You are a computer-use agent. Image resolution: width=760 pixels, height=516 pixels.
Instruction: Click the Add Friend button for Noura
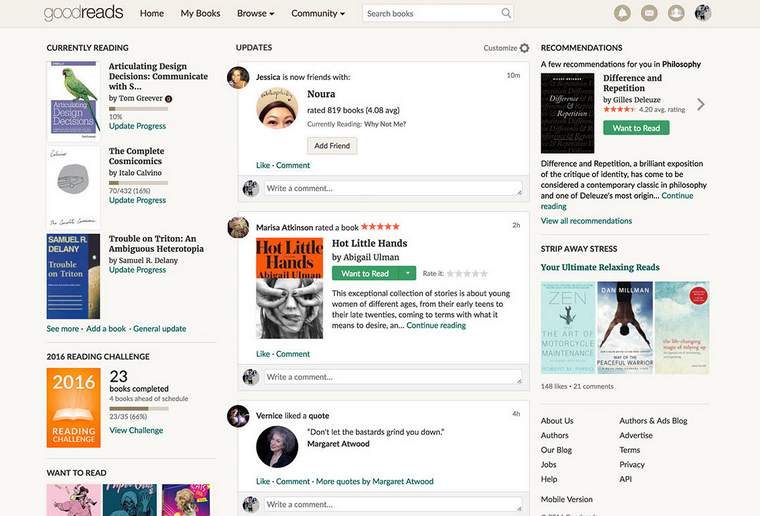pyautogui.click(x=332, y=145)
